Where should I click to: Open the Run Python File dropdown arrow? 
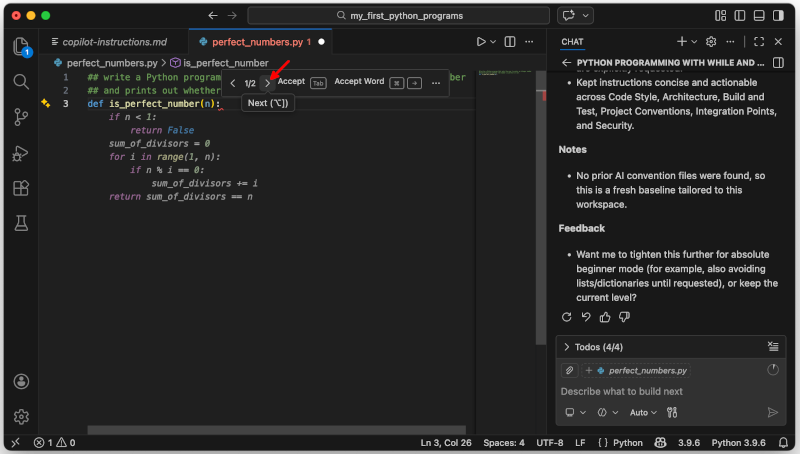tap(493, 42)
